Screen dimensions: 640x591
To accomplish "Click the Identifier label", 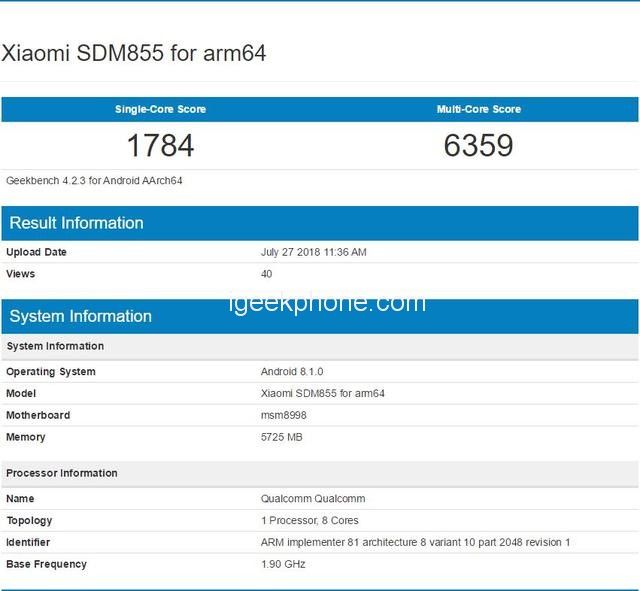I will (x=28, y=542).
